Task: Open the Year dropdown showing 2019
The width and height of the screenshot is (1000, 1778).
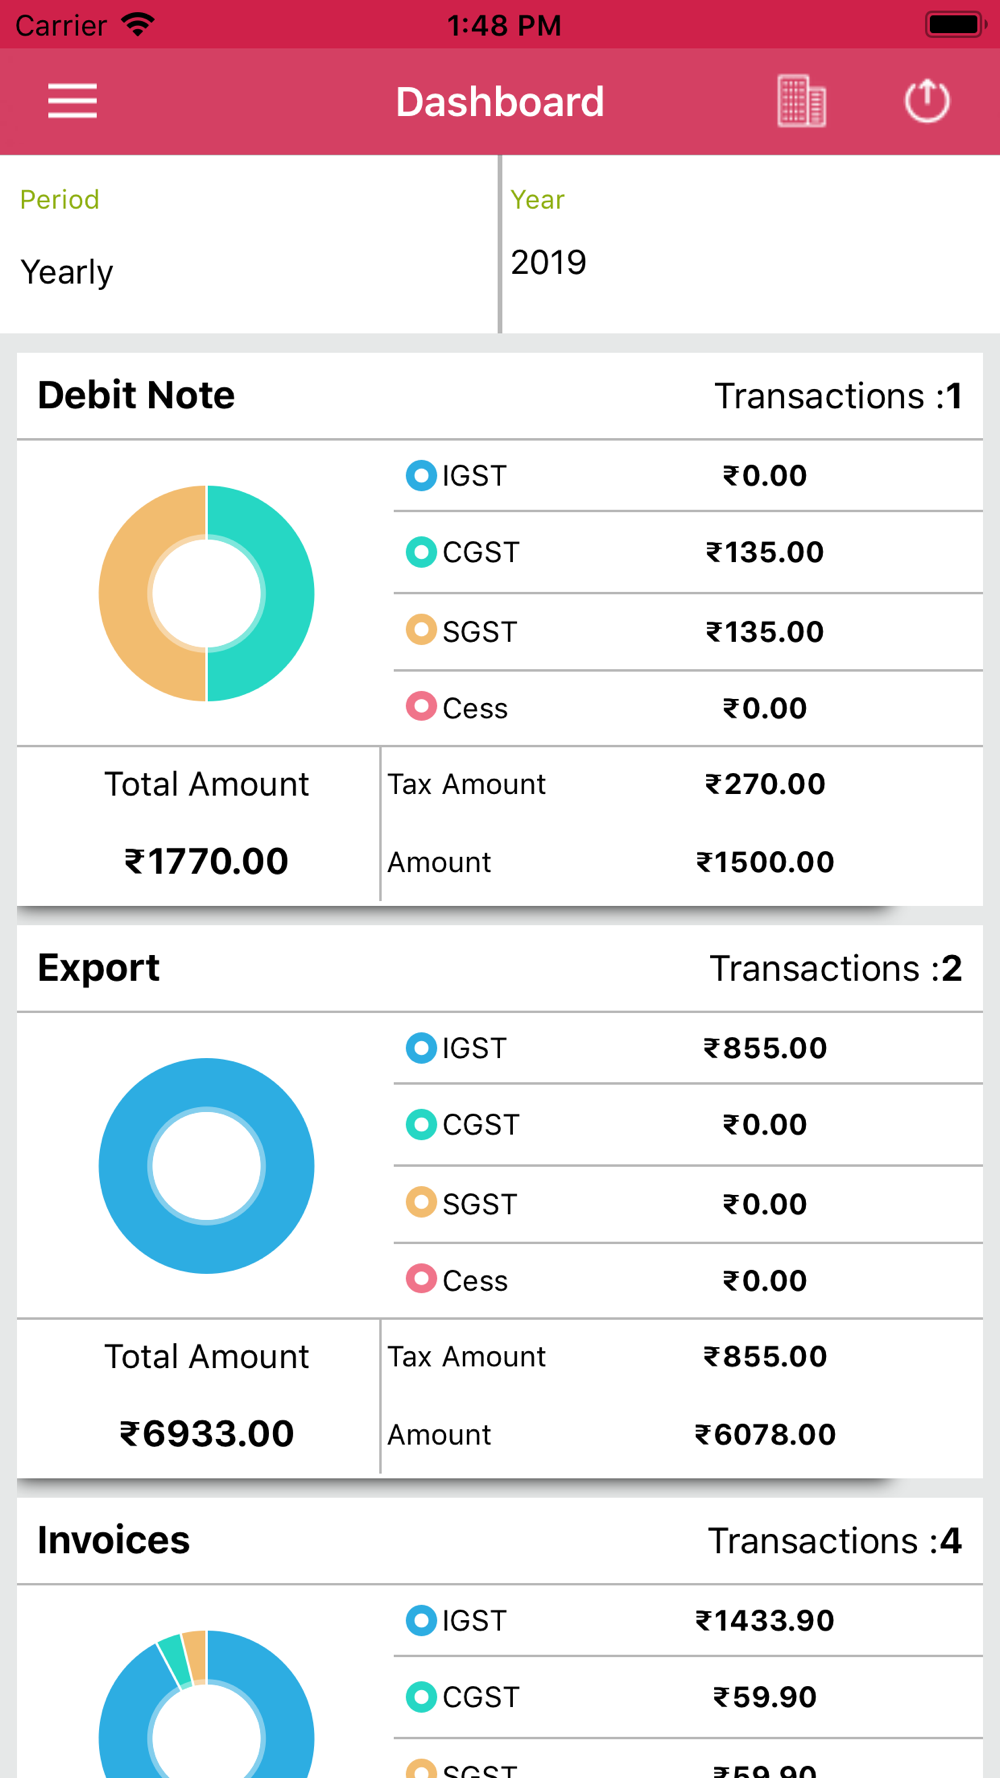Action: click(751, 244)
